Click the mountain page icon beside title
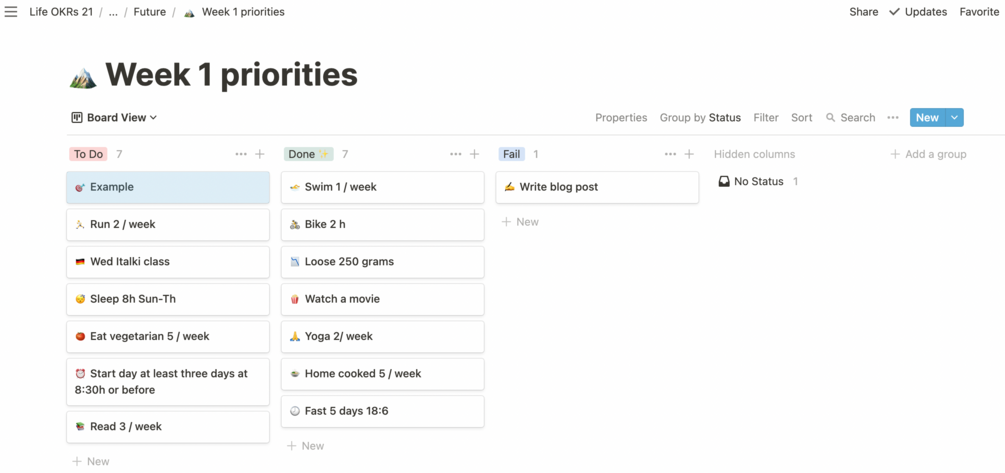 click(x=83, y=77)
